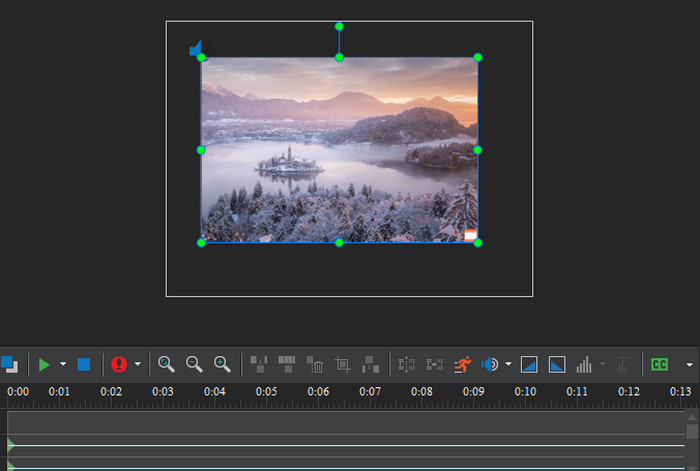
Task: Zoom out the timeline
Action: [194, 365]
